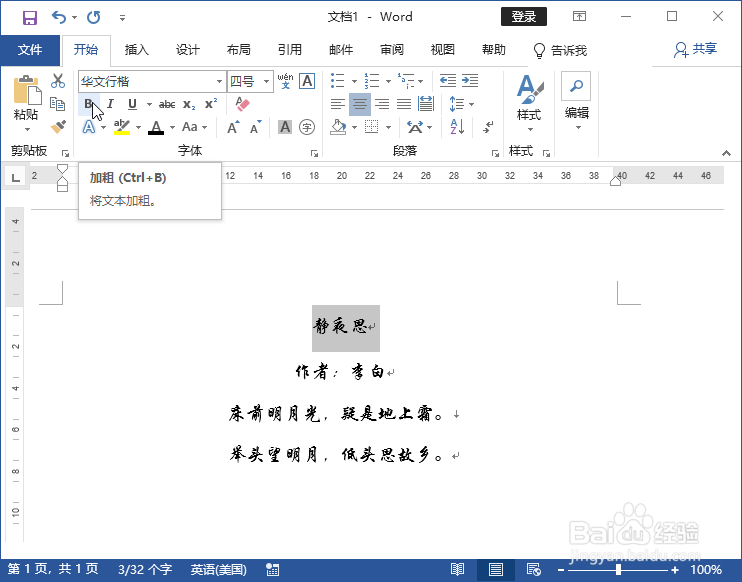This screenshot has height=582, width=742.
Task: Click zoom out minus button
Action: [560, 570]
